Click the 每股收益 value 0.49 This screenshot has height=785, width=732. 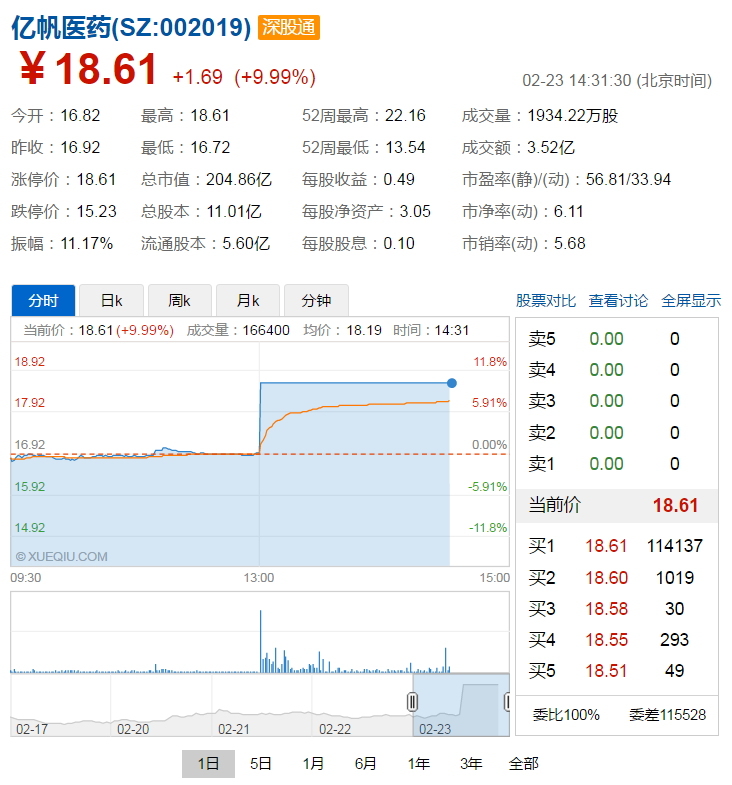[399, 179]
